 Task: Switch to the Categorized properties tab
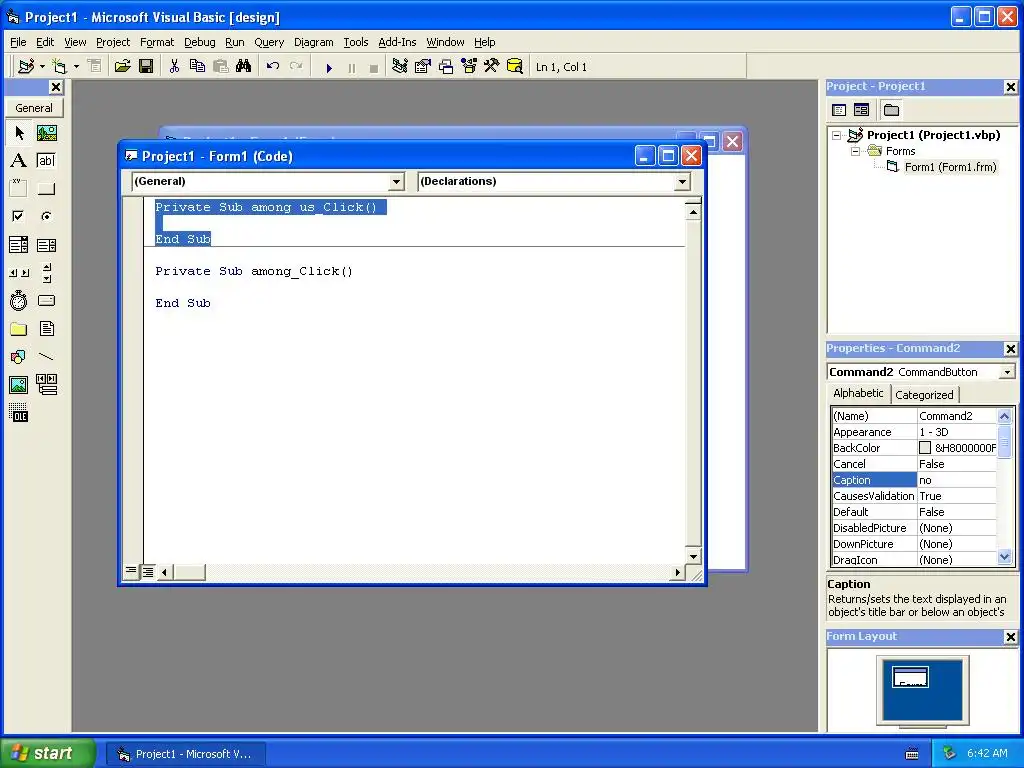click(x=923, y=394)
